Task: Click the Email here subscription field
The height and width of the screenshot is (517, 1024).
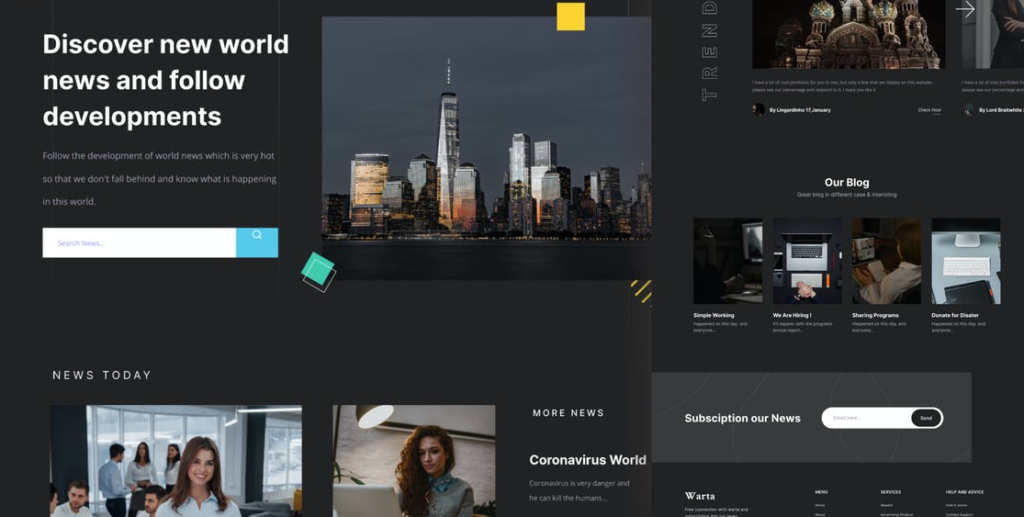Action: 866,418
